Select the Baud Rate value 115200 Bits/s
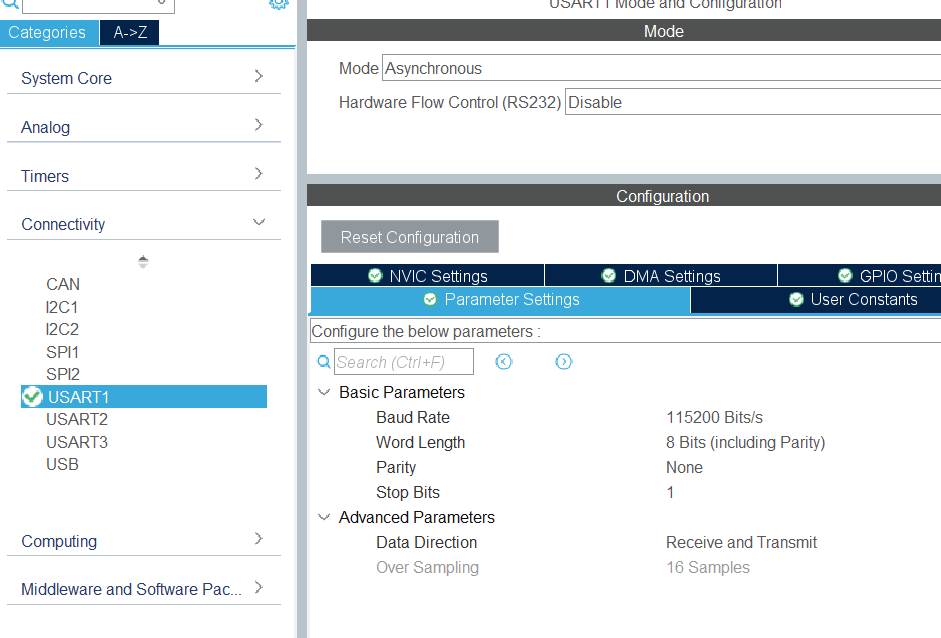This screenshot has width=941, height=638. tap(714, 417)
